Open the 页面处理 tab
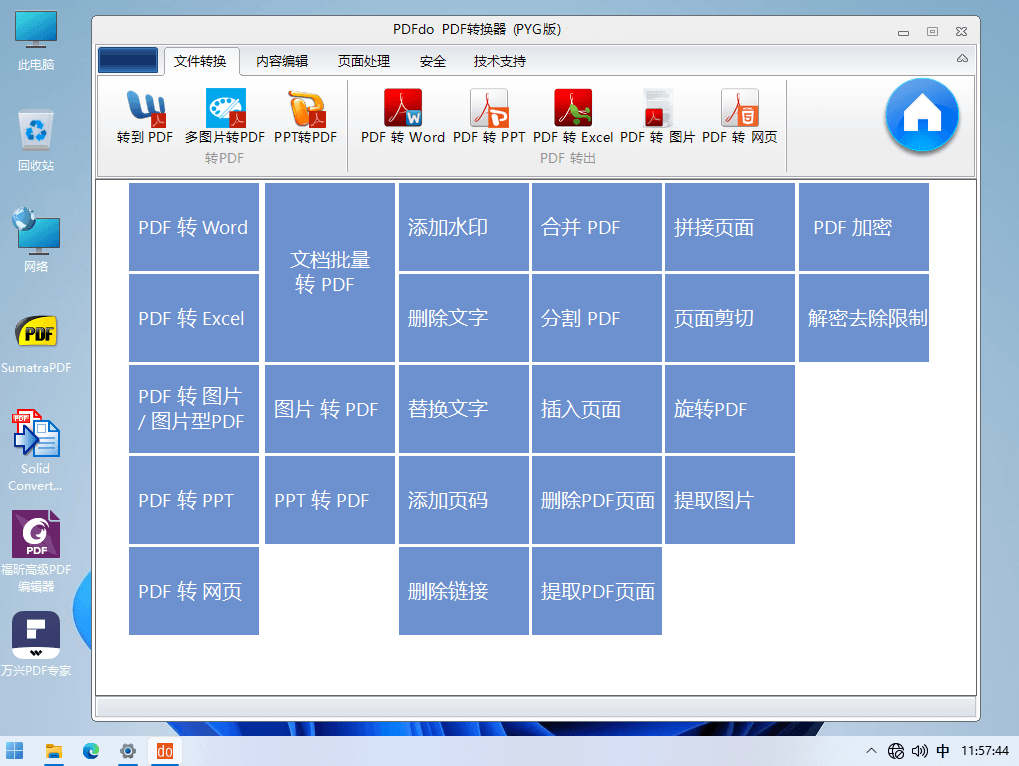 [x=363, y=61]
